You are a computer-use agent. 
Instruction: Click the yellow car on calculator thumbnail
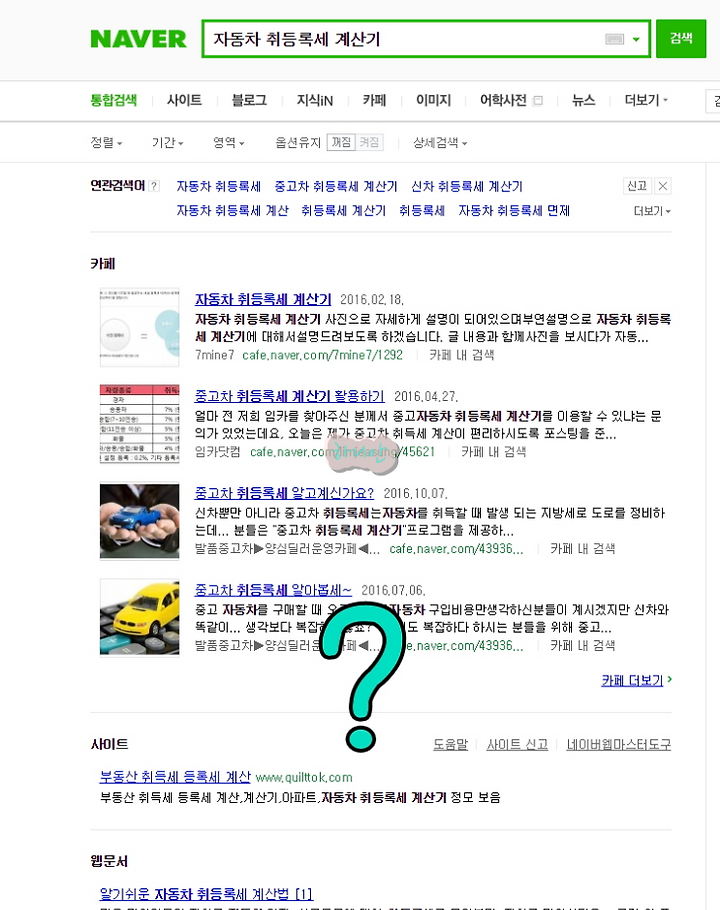tap(139, 618)
